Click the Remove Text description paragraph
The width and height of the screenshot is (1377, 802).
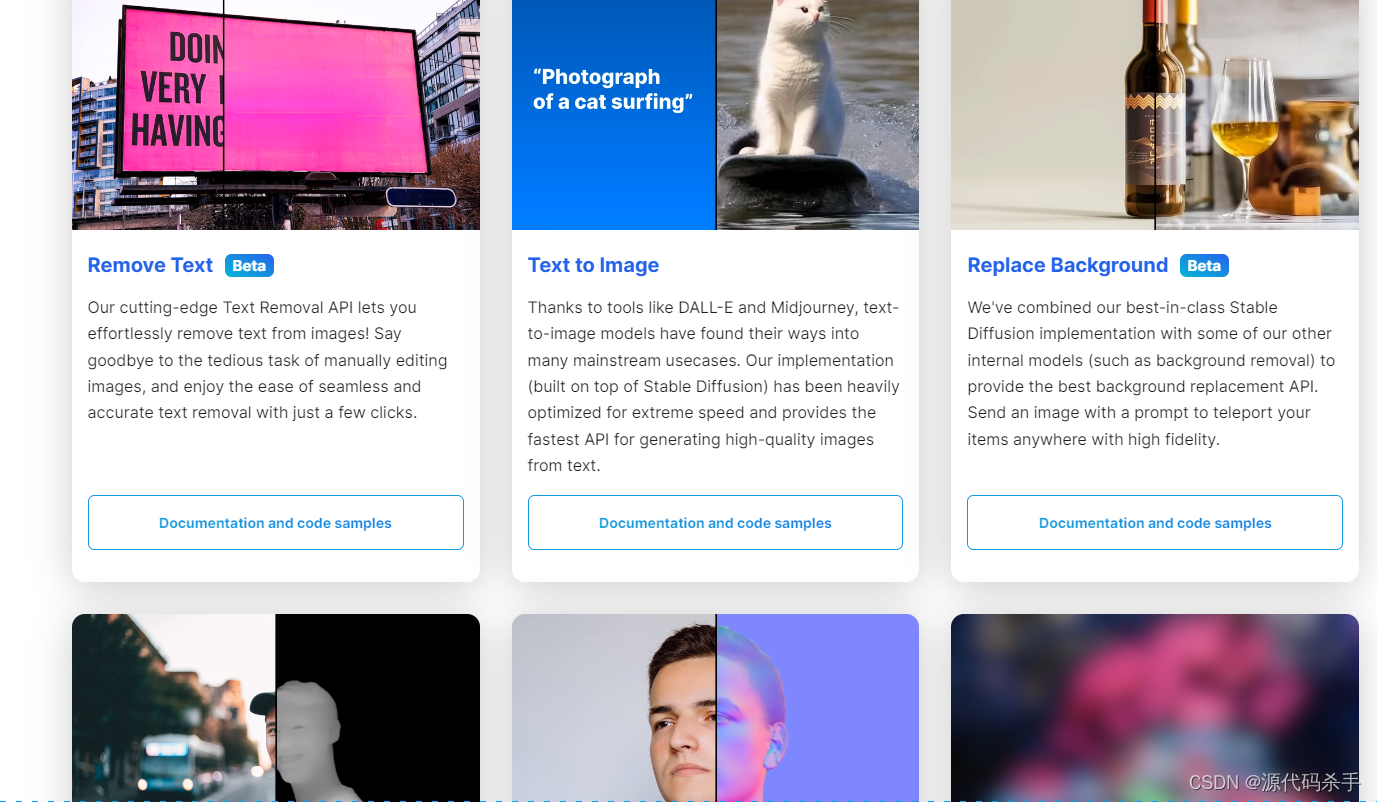(268, 360)
